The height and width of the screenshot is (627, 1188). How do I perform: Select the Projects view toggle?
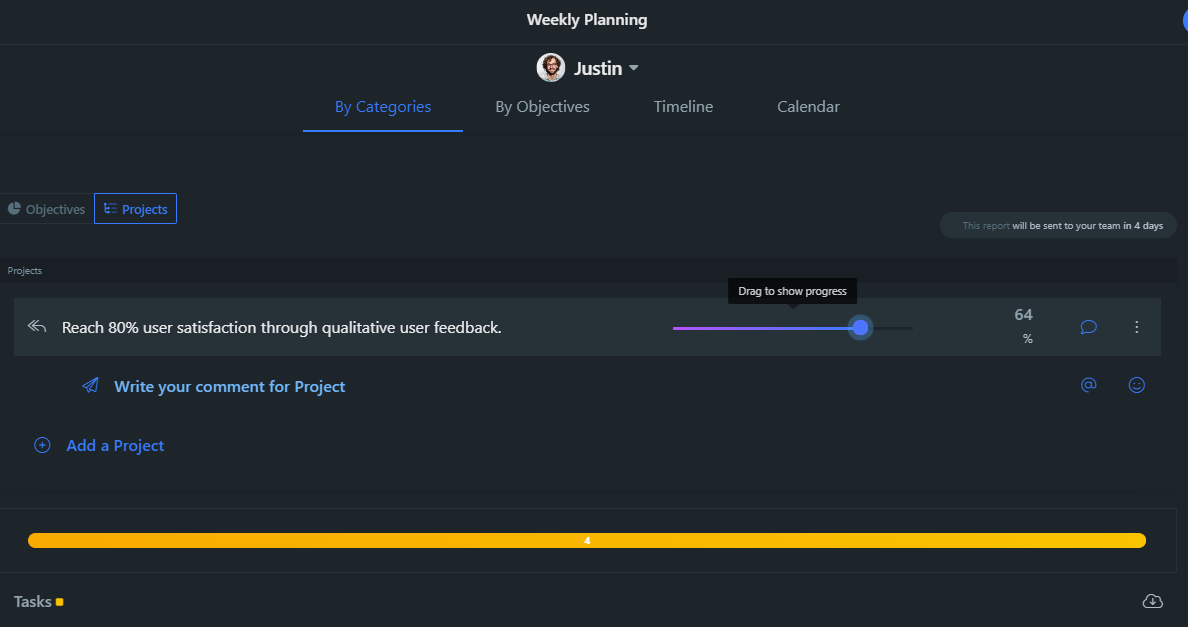135,208
